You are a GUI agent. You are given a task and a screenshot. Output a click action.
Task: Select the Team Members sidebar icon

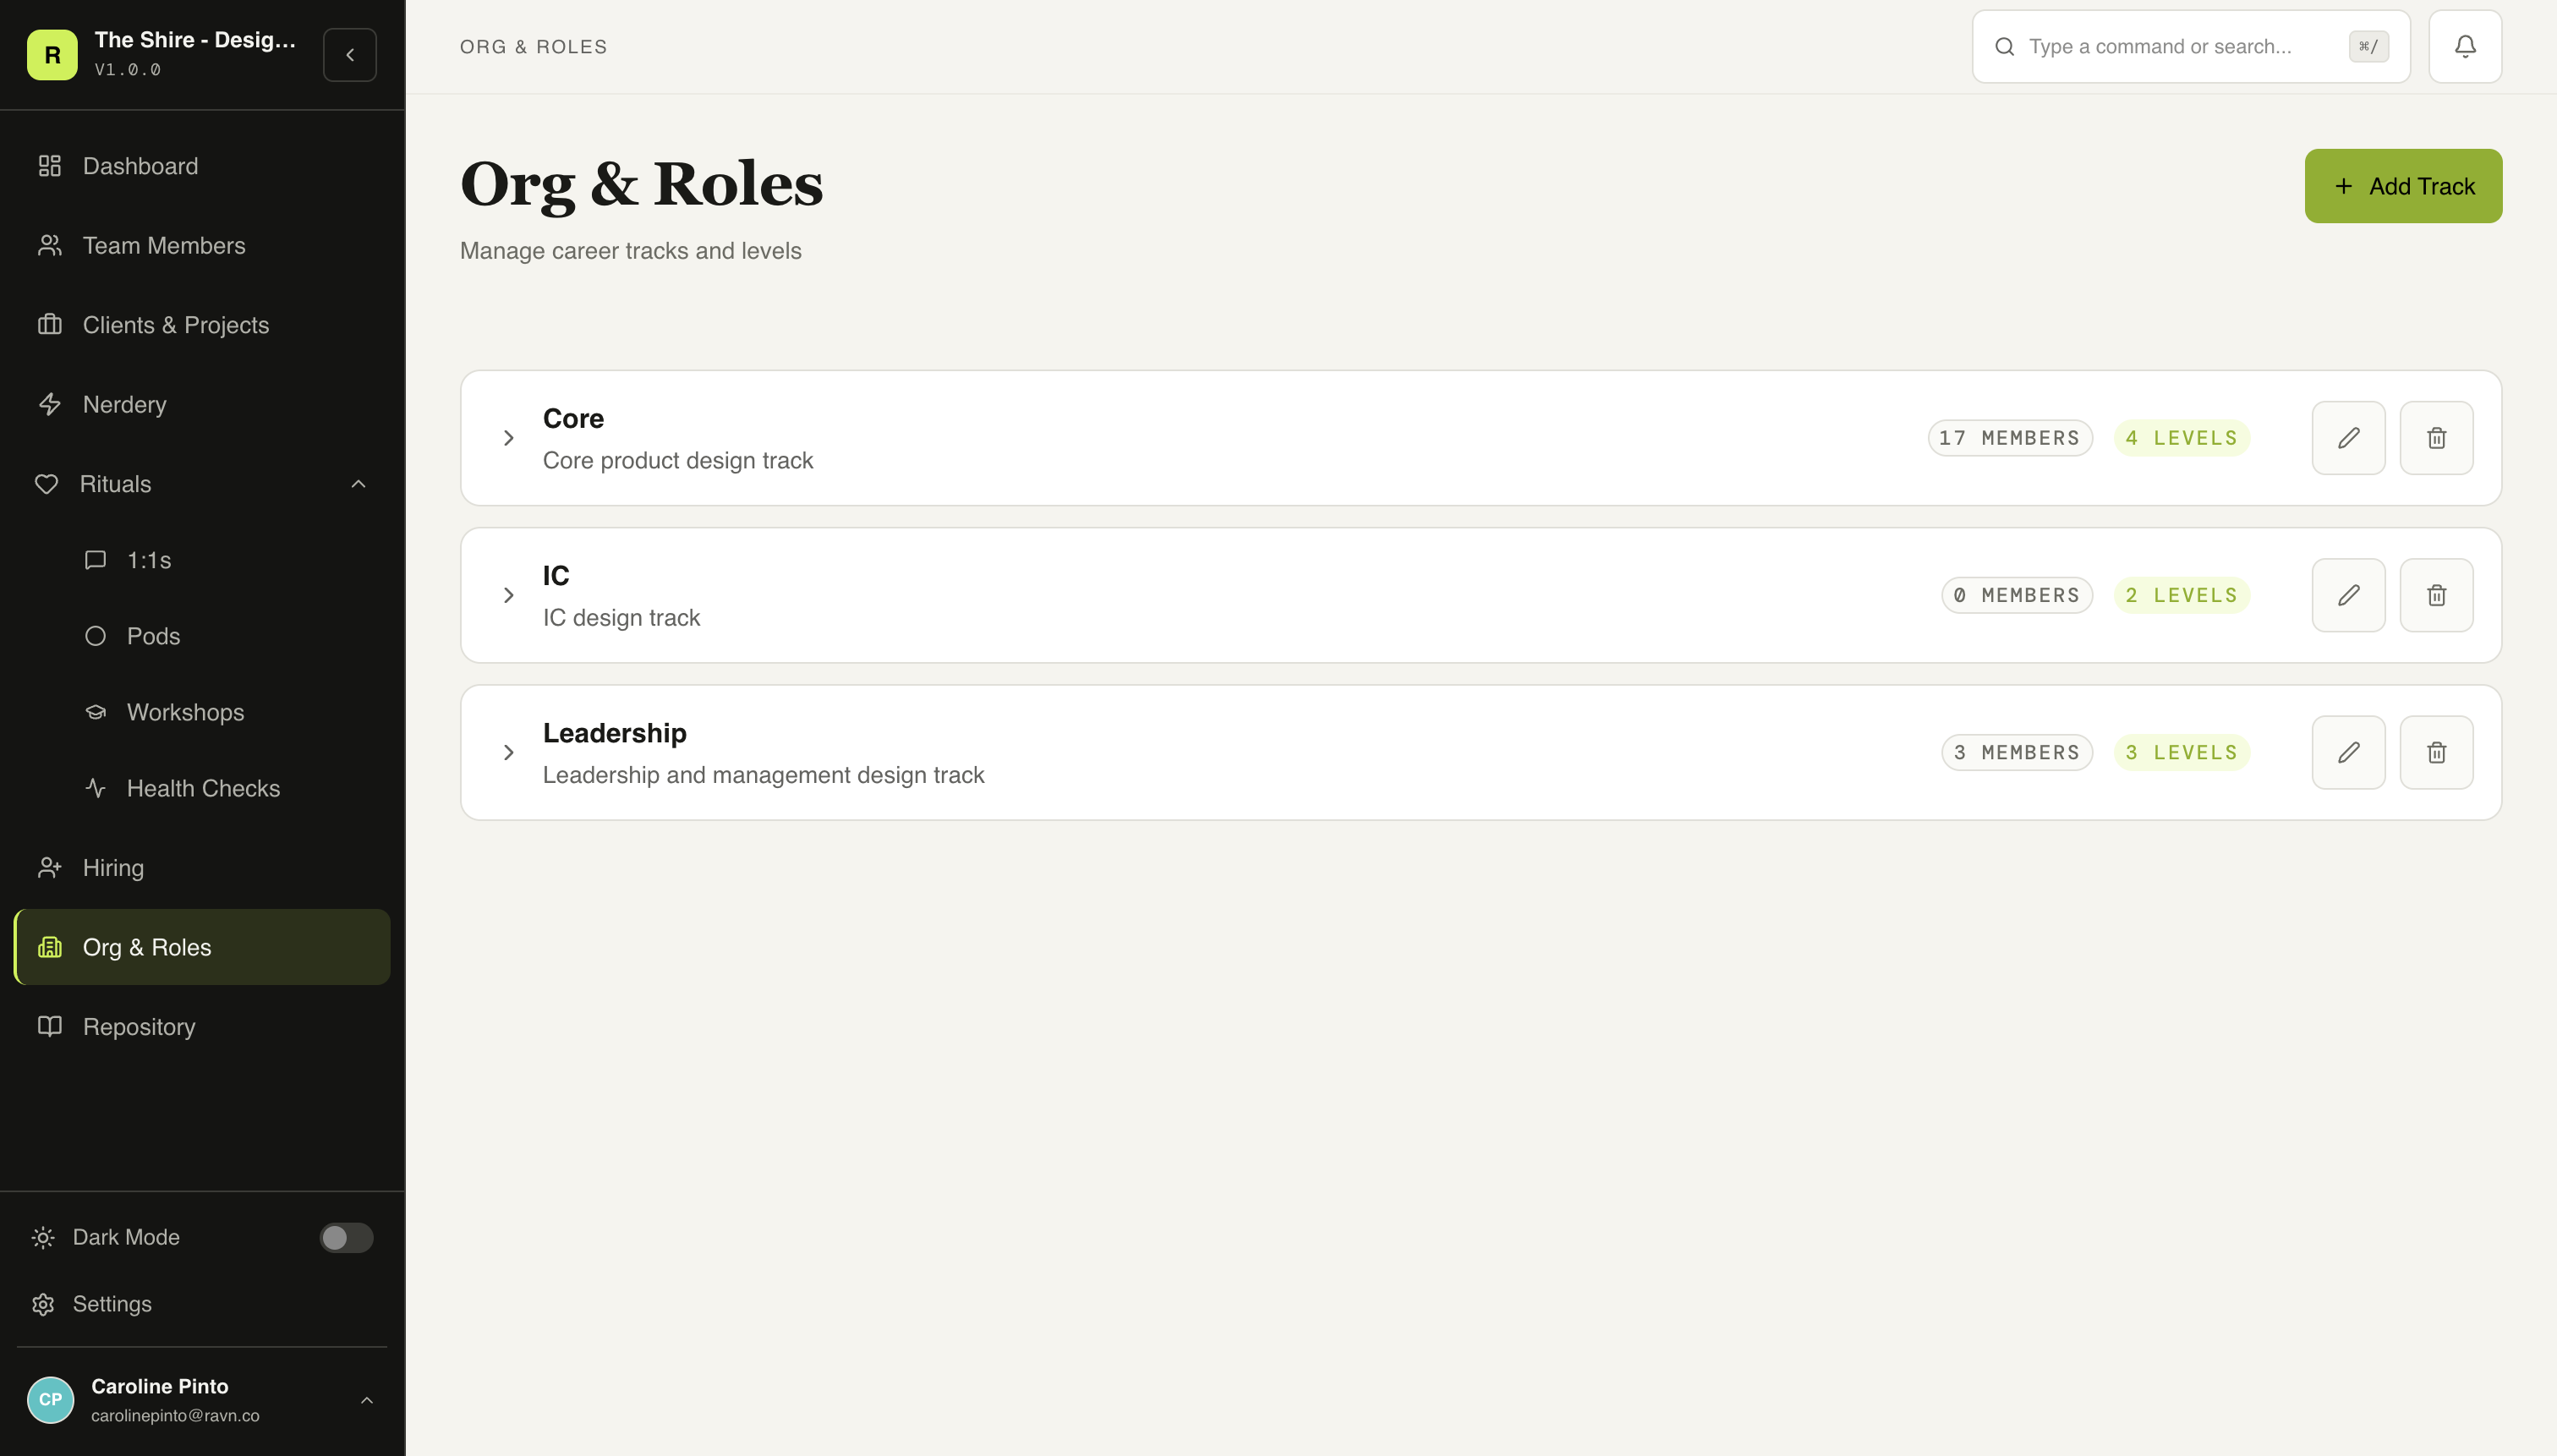[x=49, y=245]
